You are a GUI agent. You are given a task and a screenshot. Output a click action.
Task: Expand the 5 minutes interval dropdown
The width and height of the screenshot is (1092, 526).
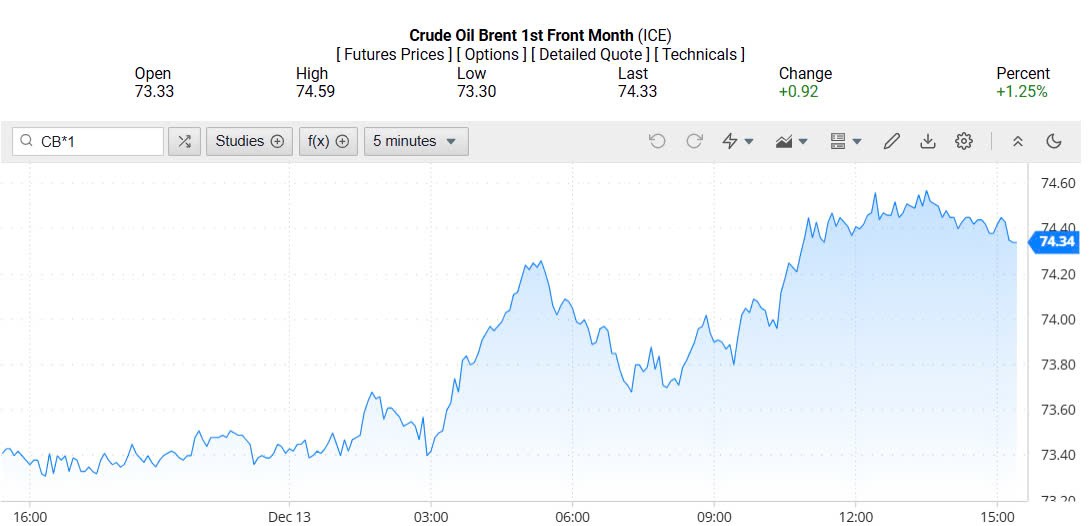[415, 141]
